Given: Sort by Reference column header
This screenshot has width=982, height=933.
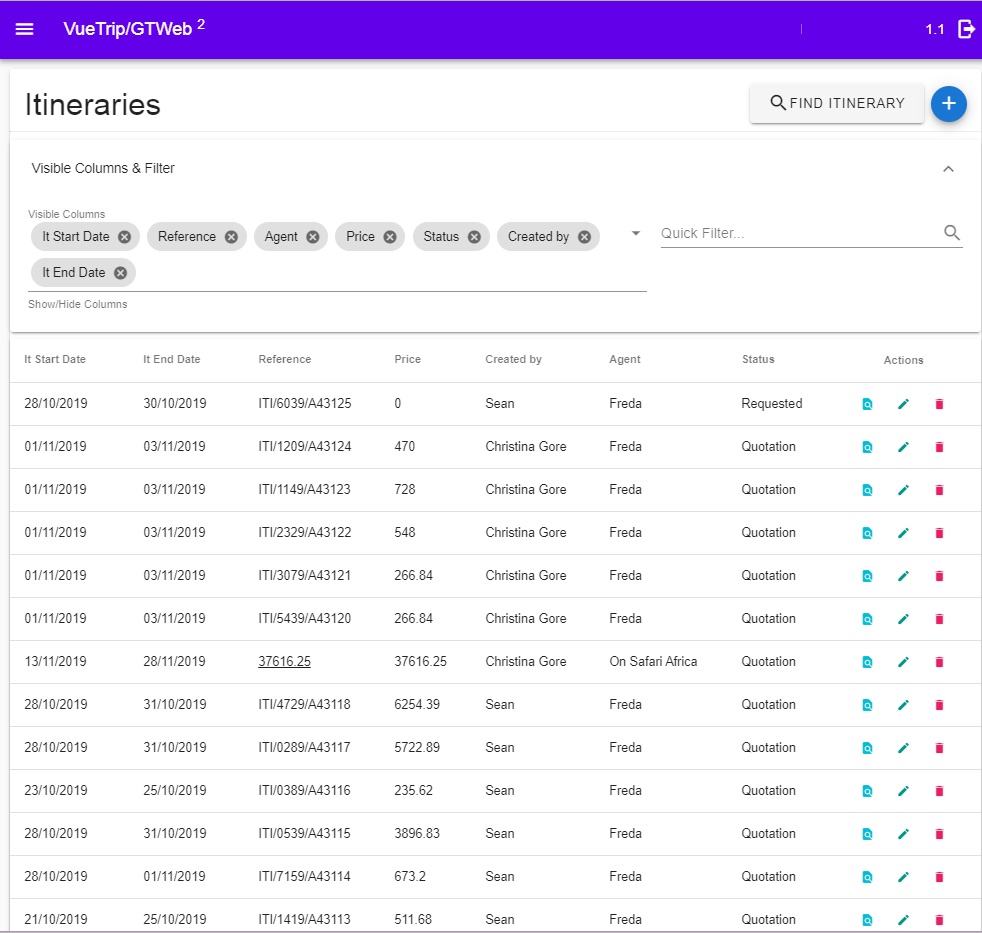Looking at the screenshot, I should click(x=284, y=359).
